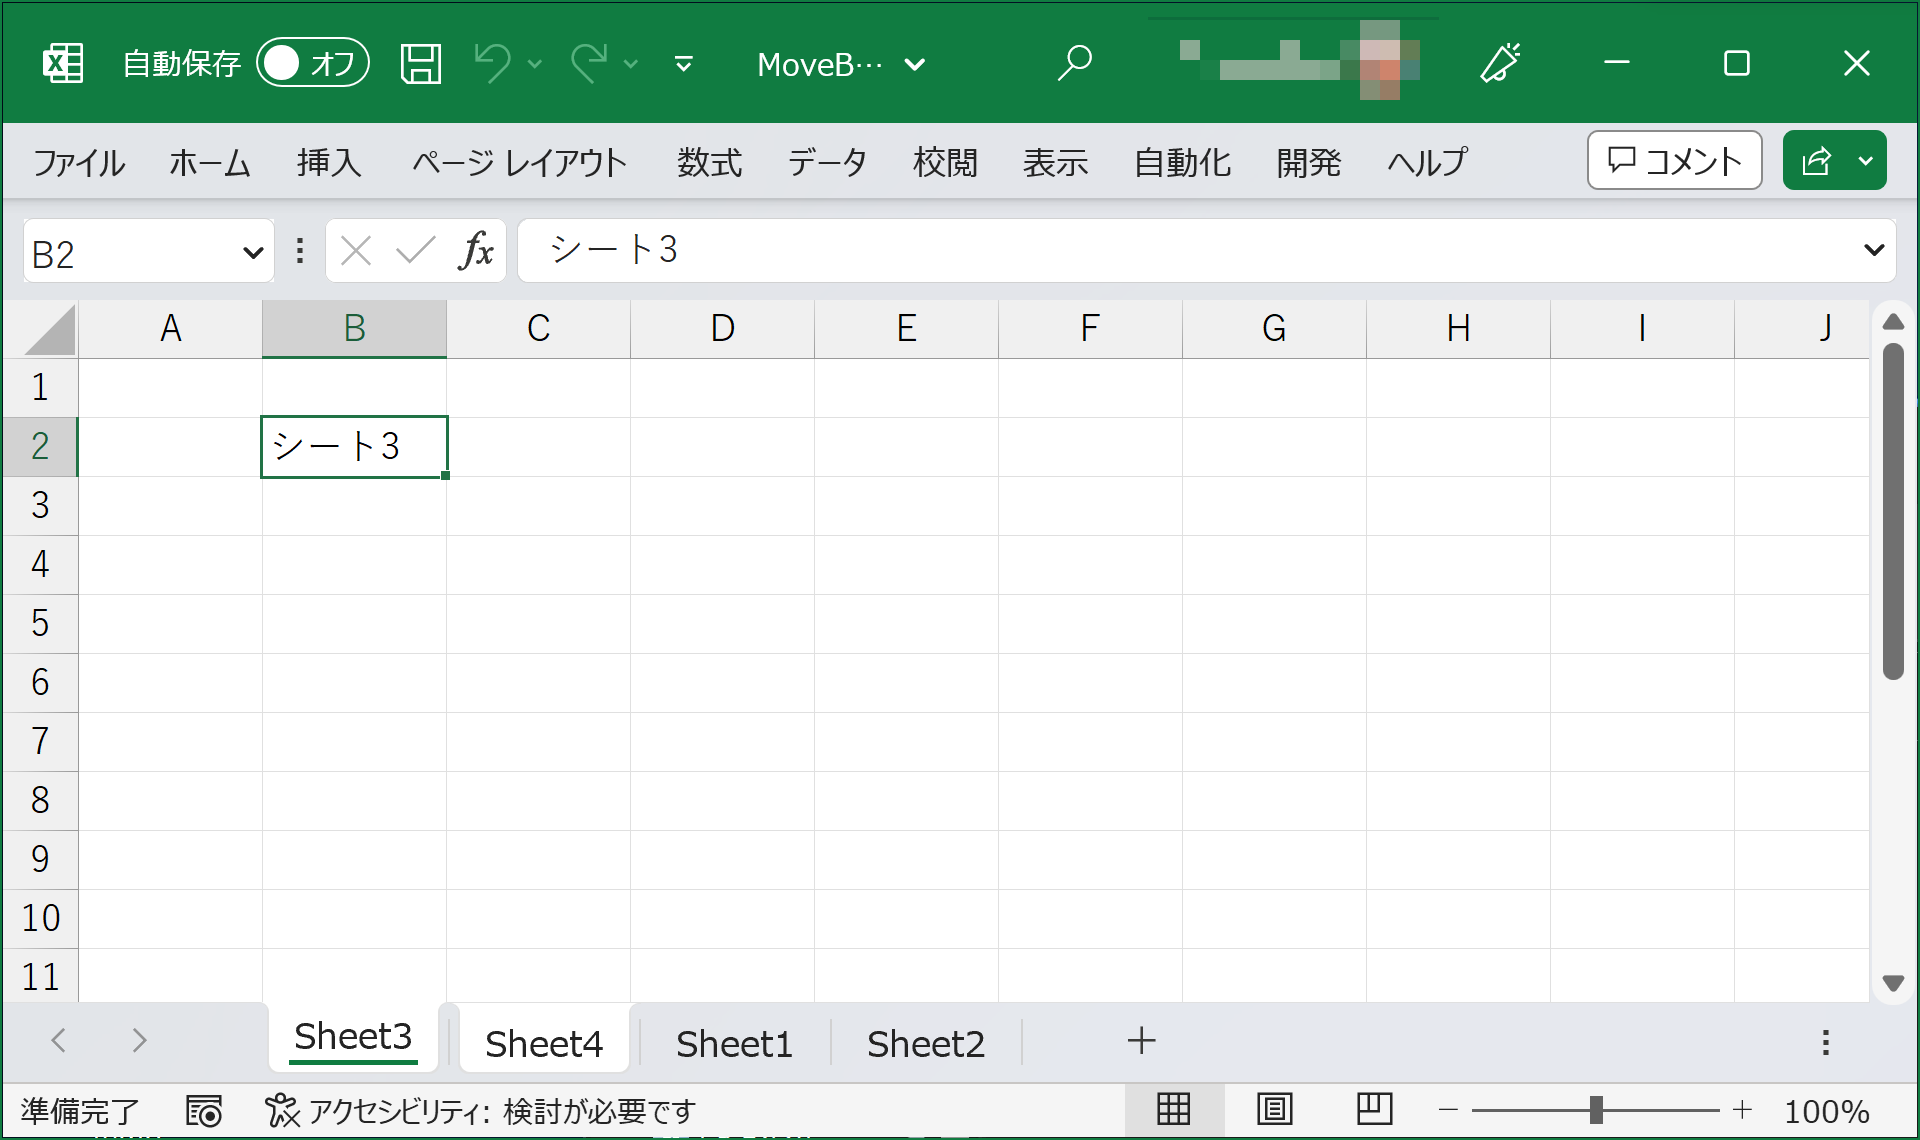The width and height of the screenshot is (1920, 1140).
Task: Zoom out with the minus button
Action: [x=1448, y=1110]
